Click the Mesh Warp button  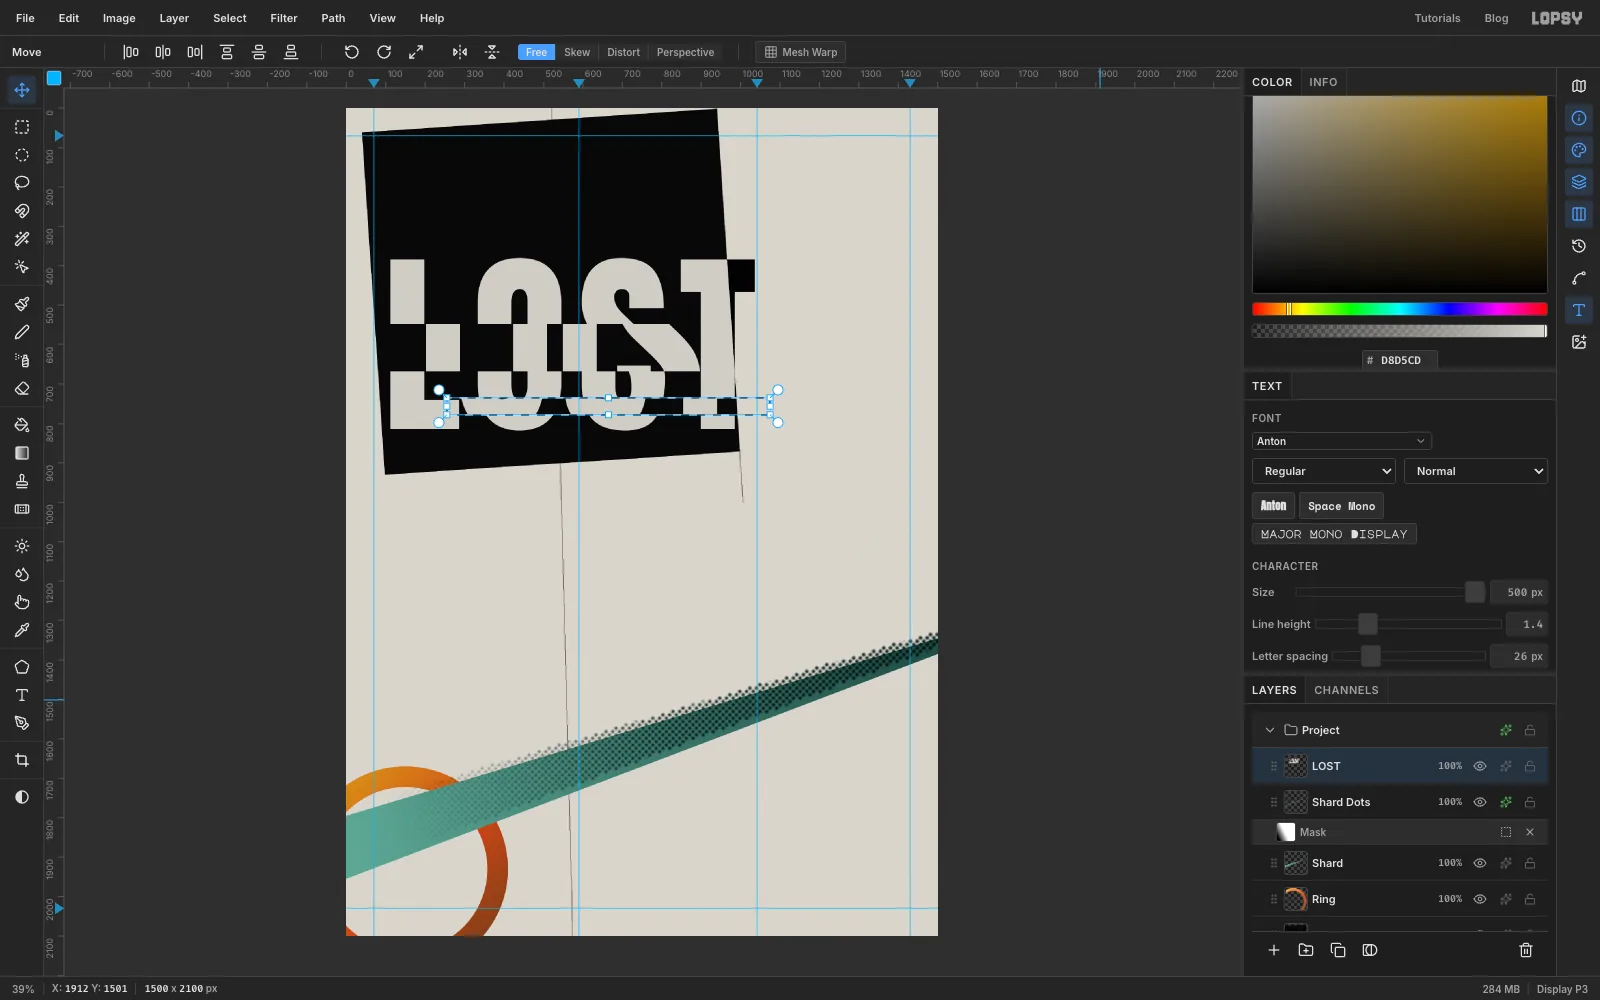pos(801,52)
